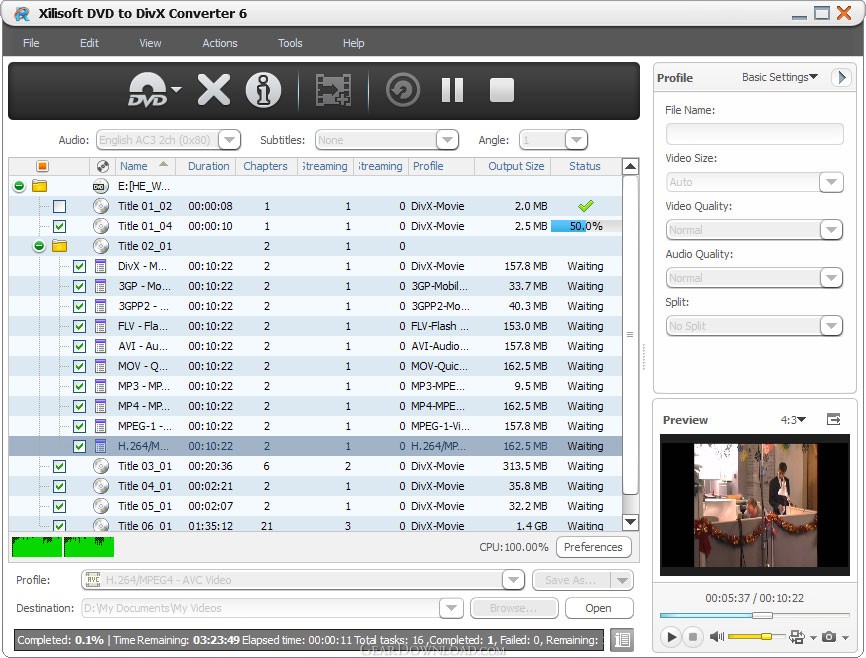The width and height of the screenshot is (866, 658).
Task: Click the disc icon of Title 01_02
Action: [x=101, y=206]
